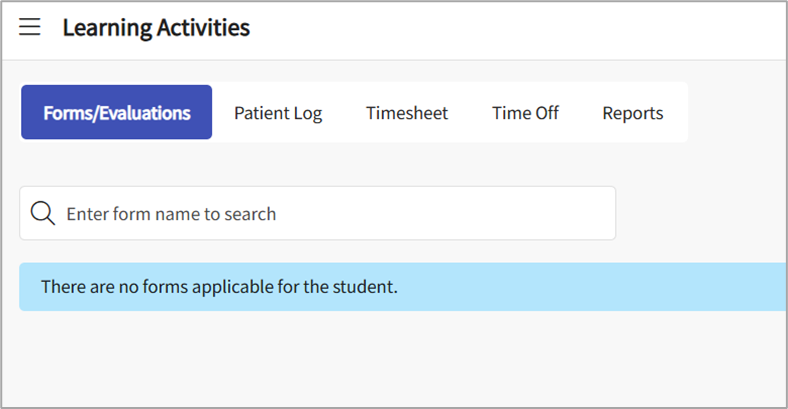
Task: Click the magnifying glass search icon
Action: coord(43,213)
